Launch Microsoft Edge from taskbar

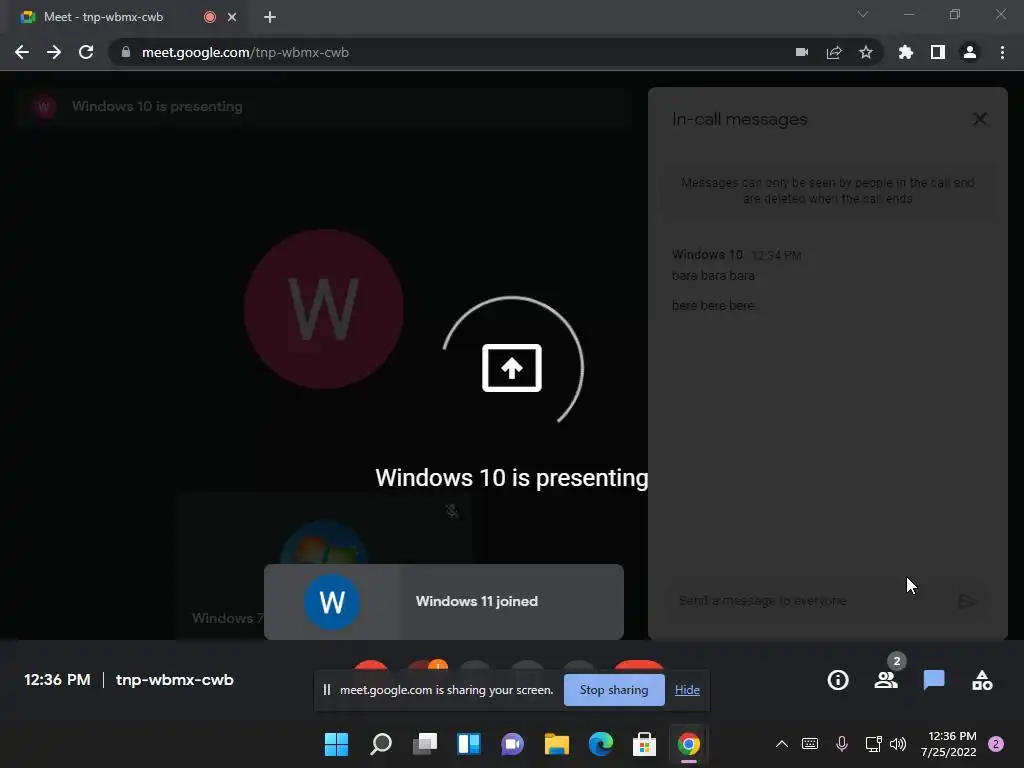[601, 744]
